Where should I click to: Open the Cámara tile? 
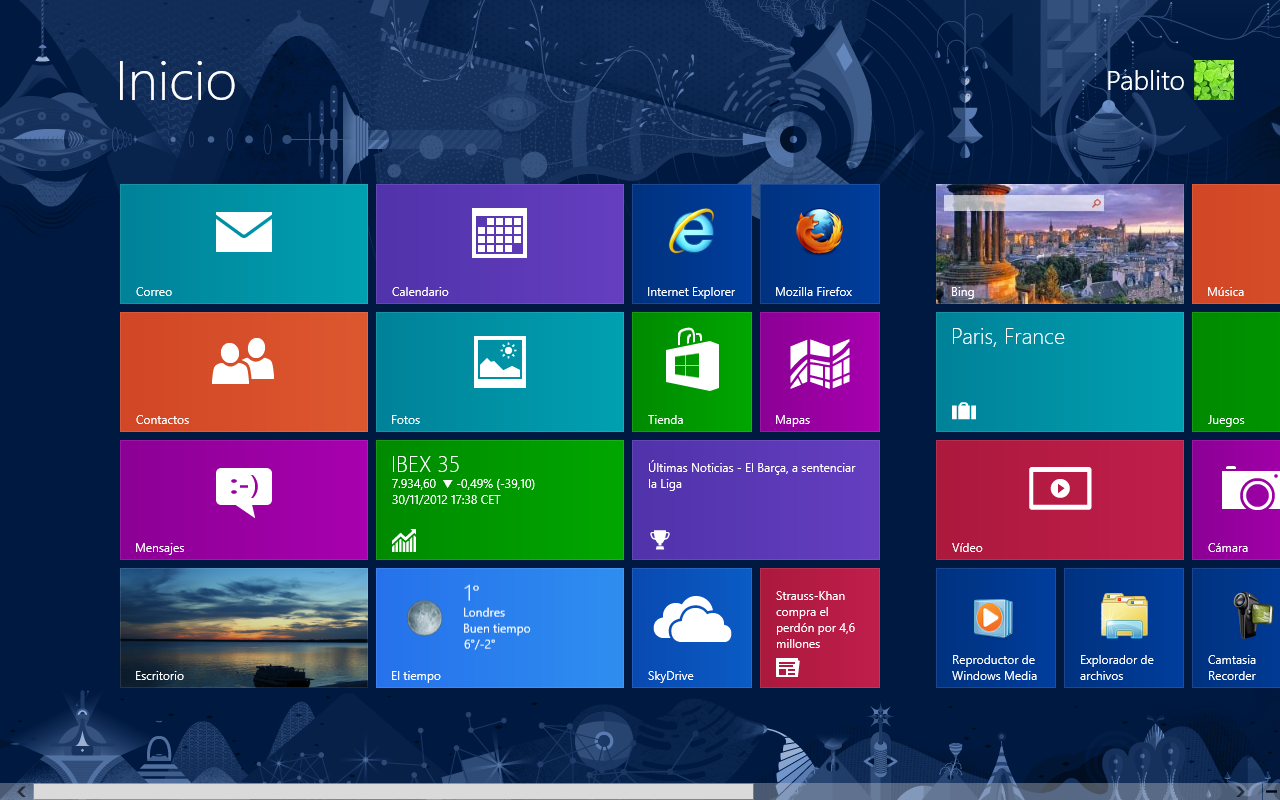point(1236,500)
